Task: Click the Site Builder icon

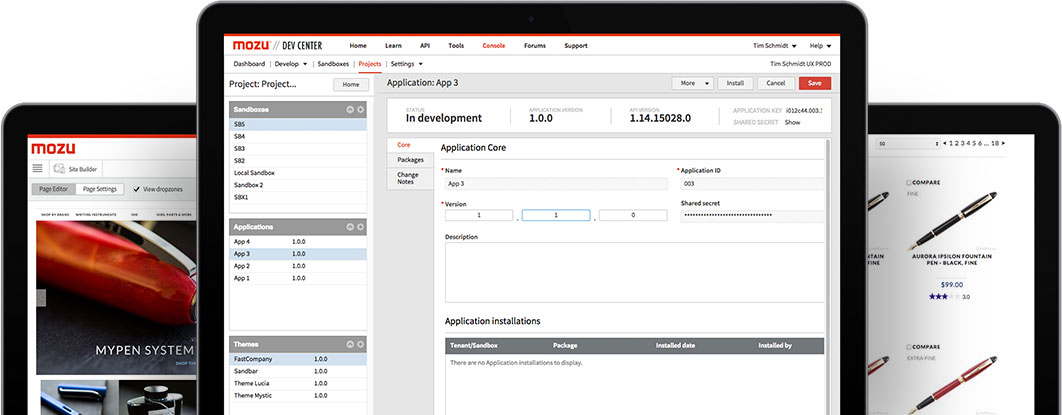Action: 60,169
